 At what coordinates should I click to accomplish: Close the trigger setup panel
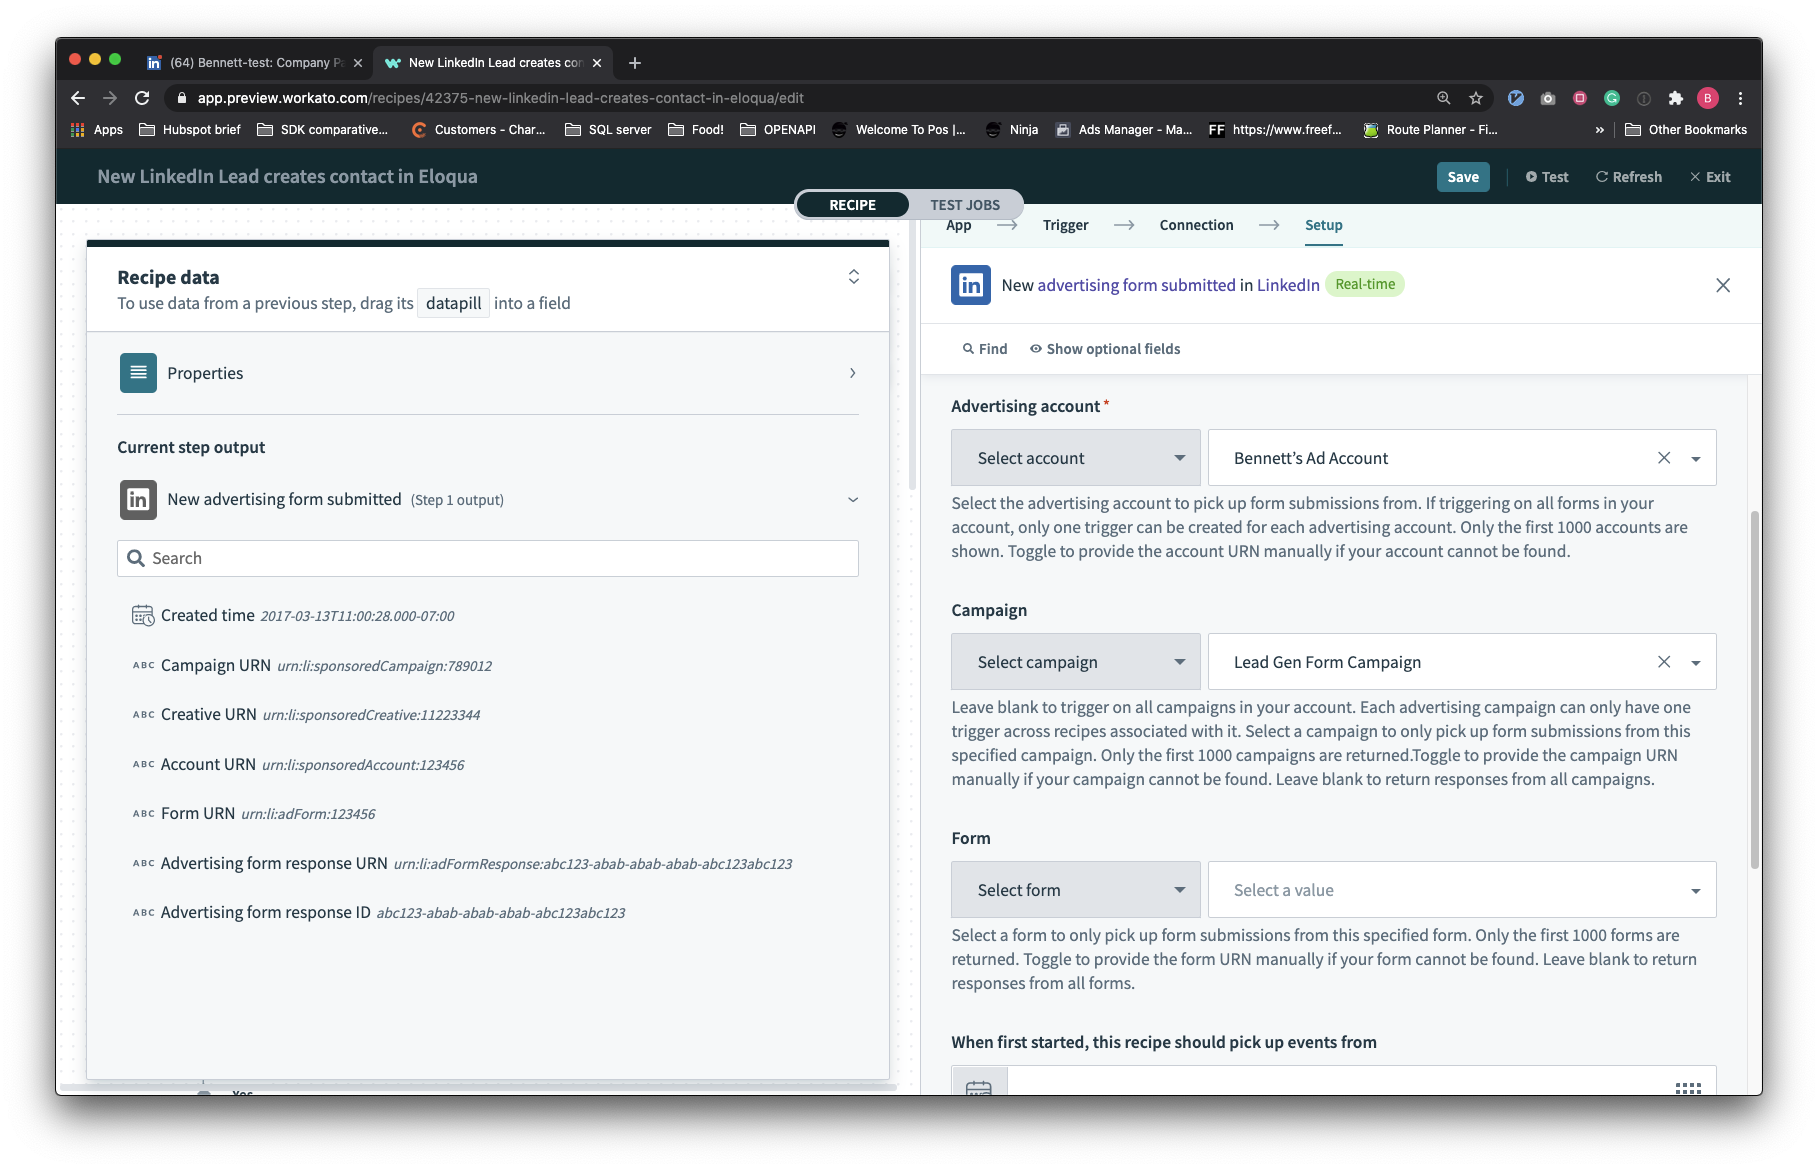pyautogui.click(x=1723, y=285)
